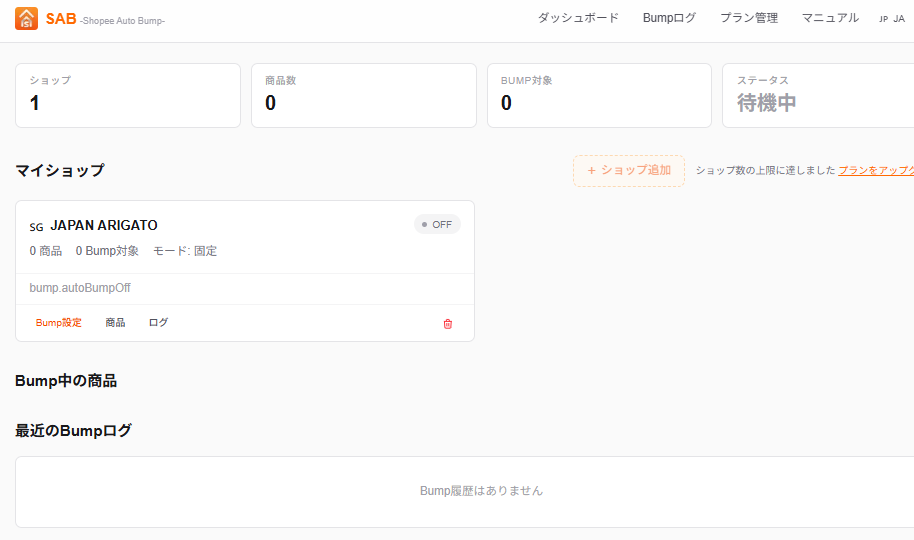The width and height of the screenshot is (914, 540).
Task: Select the JAPAN ARIGATO shop name
Action: [104, 225]
